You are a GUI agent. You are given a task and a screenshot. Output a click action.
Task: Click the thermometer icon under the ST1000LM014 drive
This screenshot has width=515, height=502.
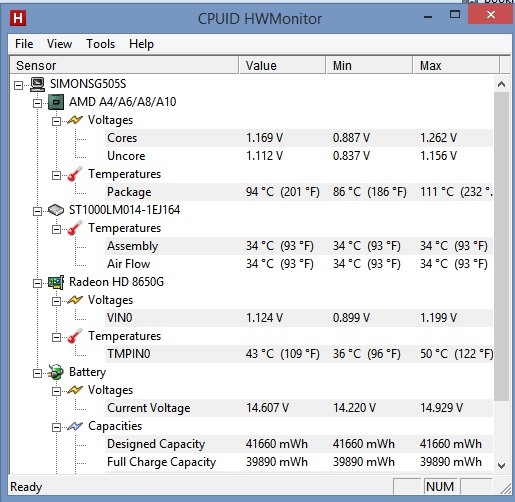75,228
